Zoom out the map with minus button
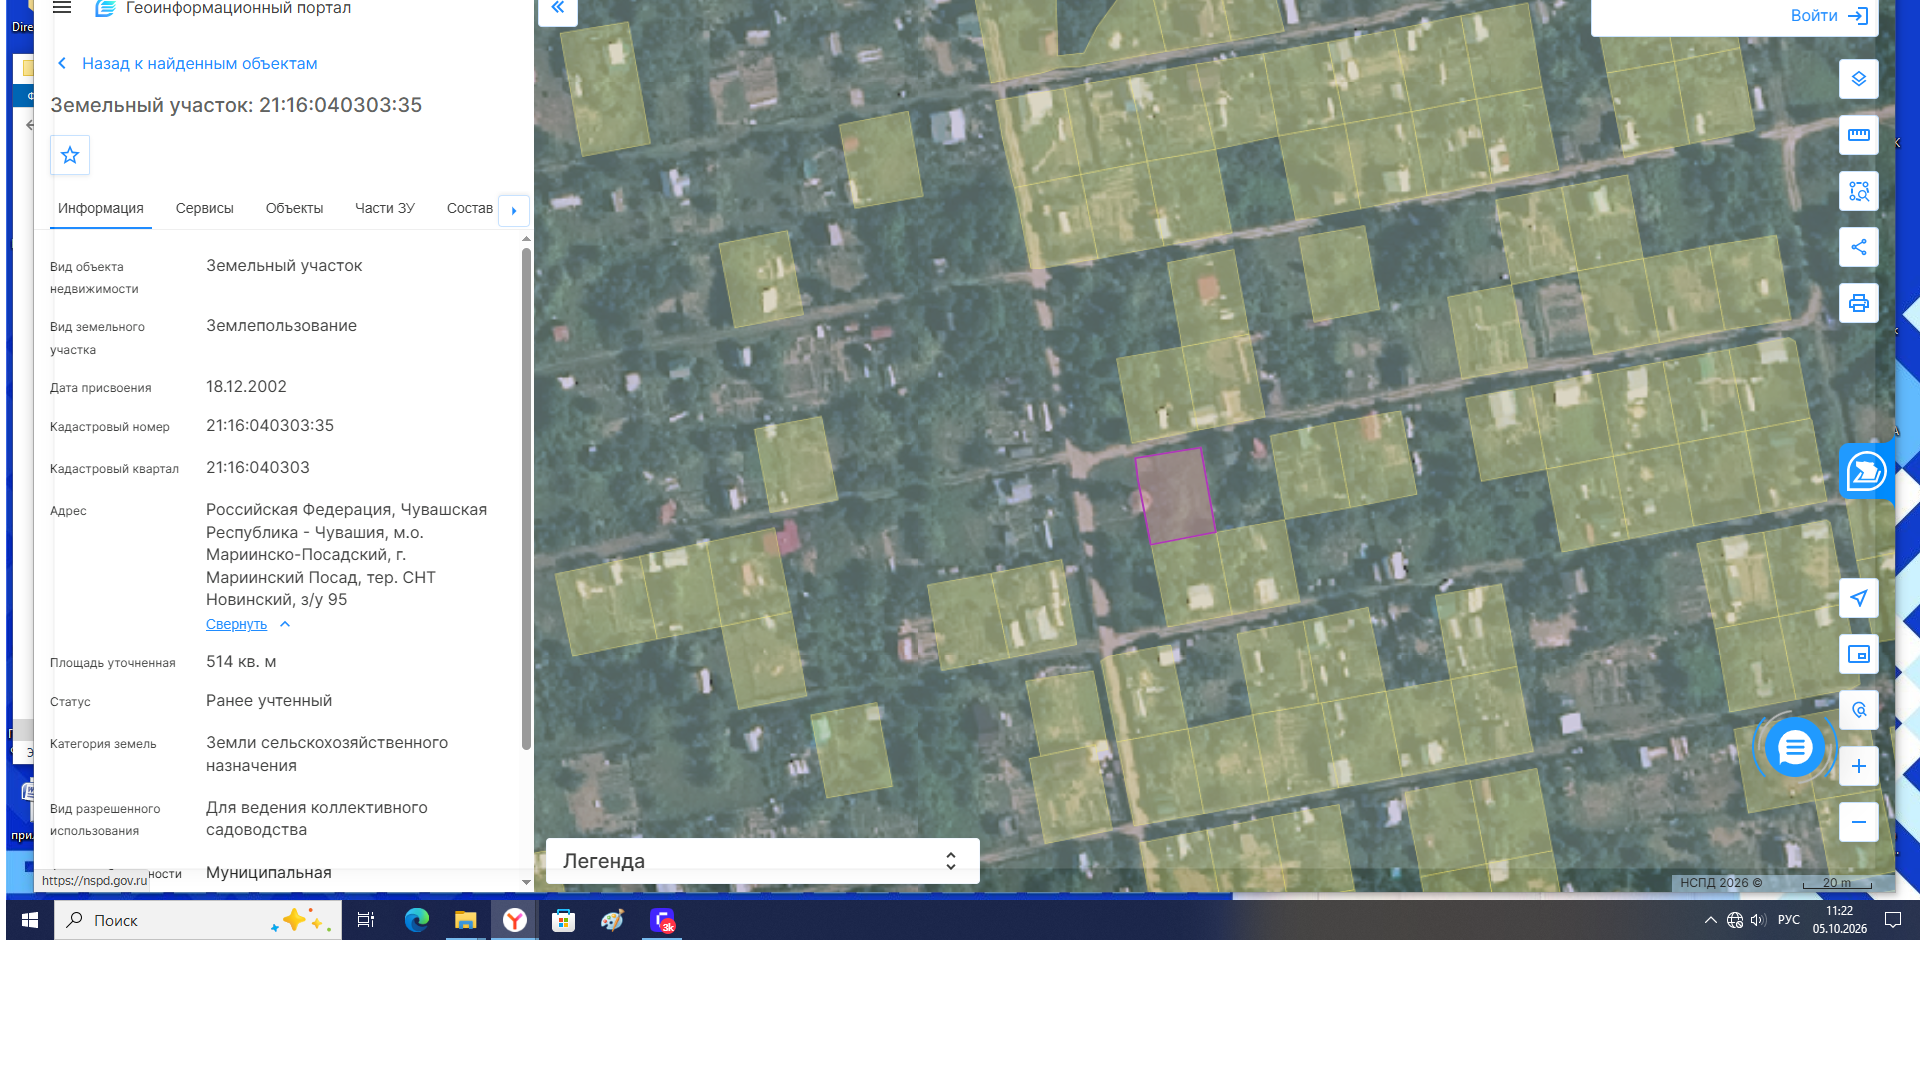1920x1080 pixels. (1858, 822)
